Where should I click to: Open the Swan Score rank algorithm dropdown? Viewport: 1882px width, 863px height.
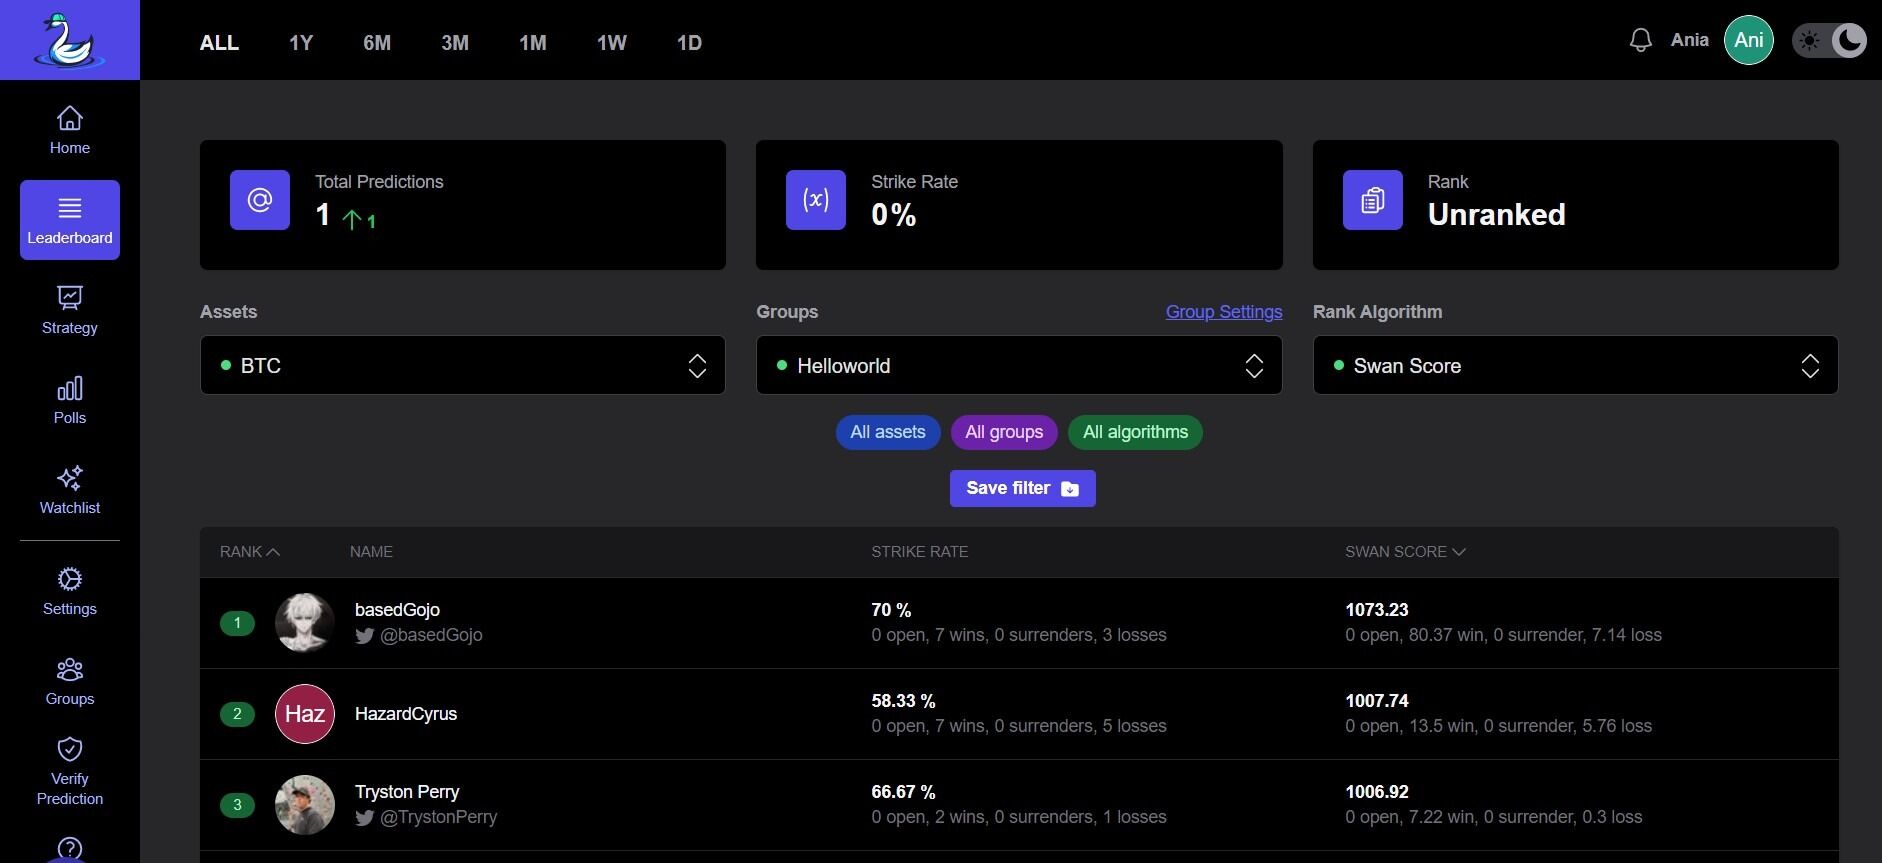point(1575,365)
